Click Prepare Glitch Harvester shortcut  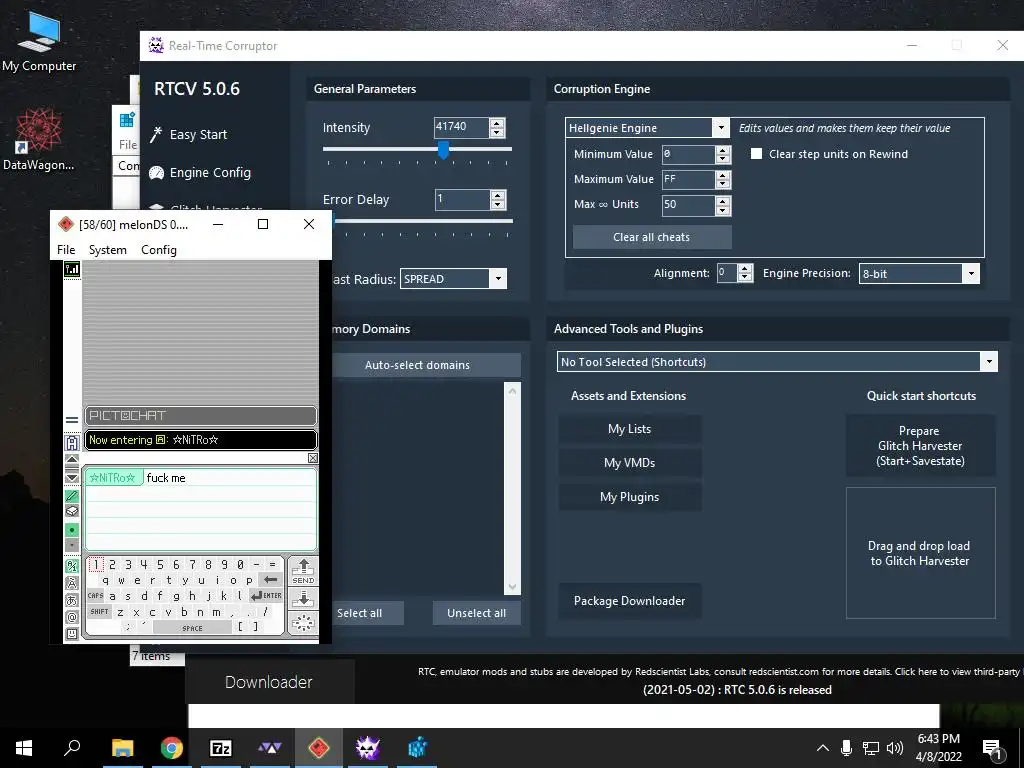(x=920, y=446)
